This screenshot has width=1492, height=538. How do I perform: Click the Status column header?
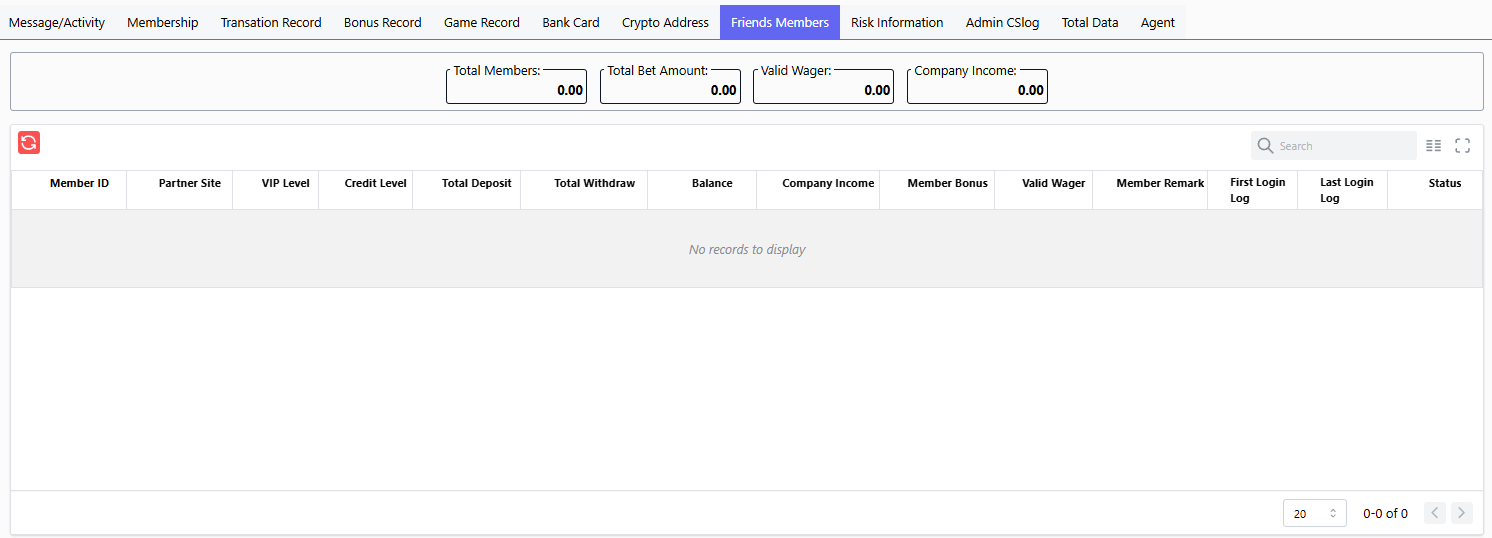pyautogui.click(x=1444, y=184)
